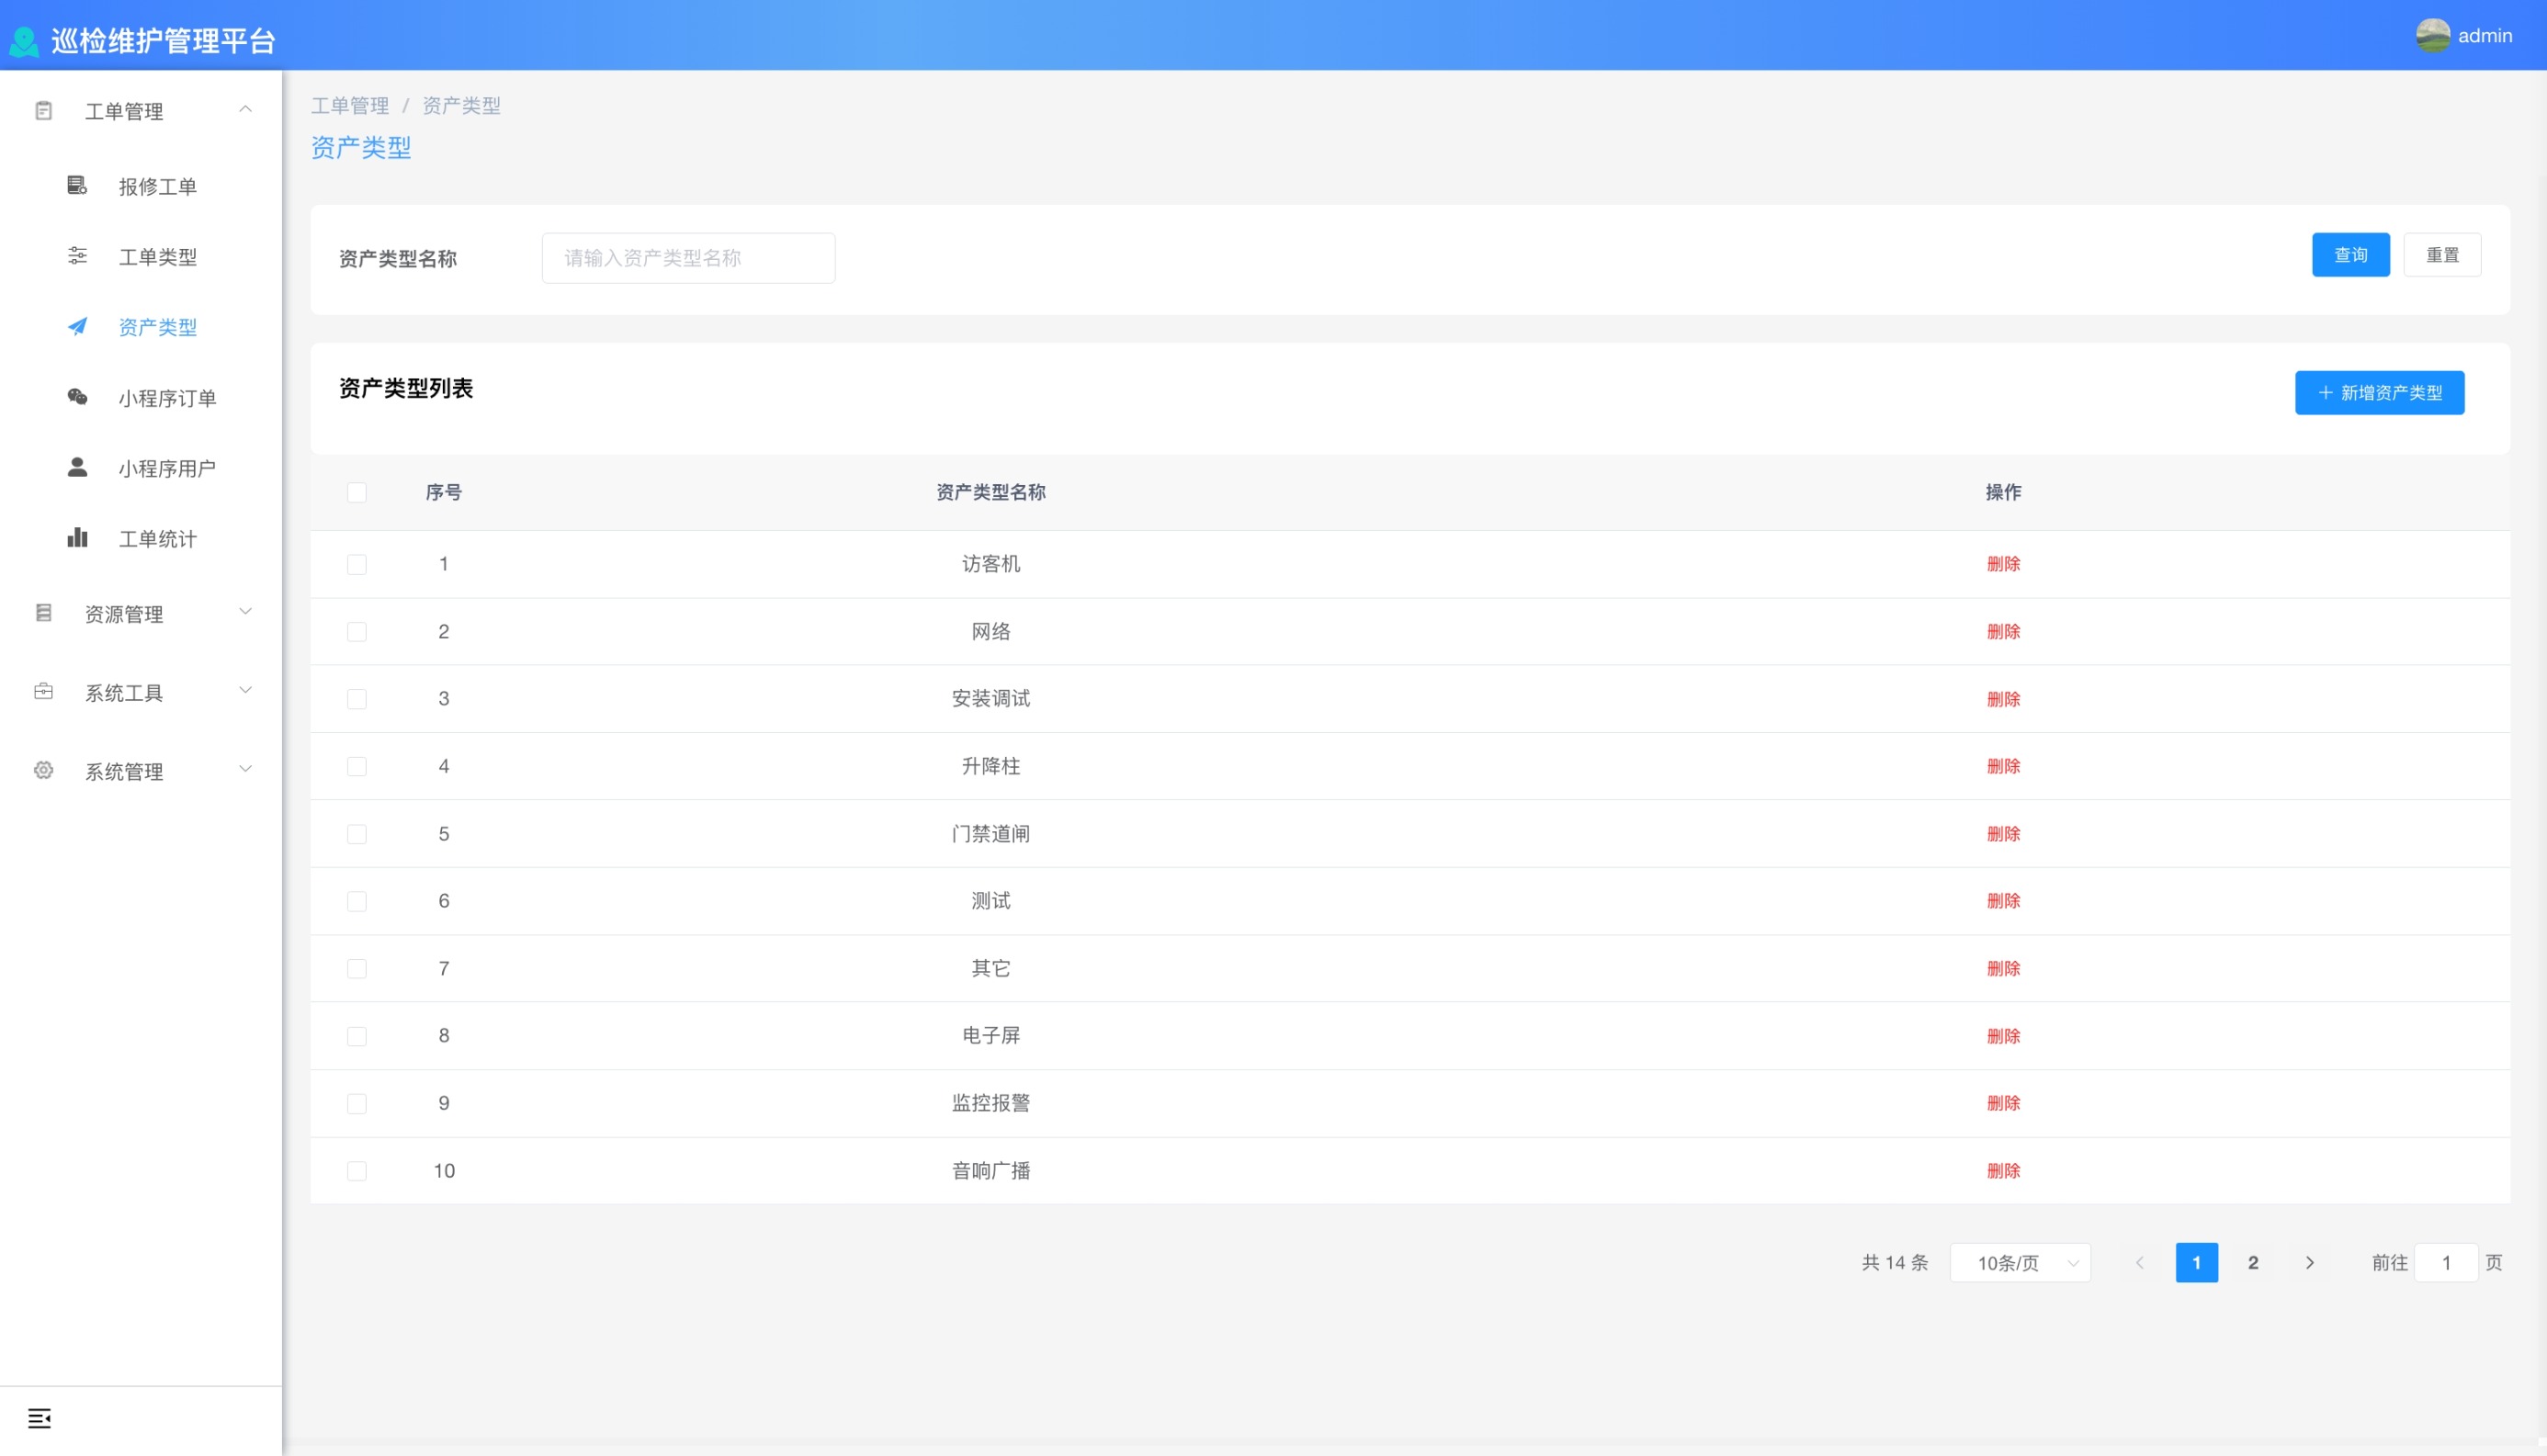Click the 查询 search button
Viewport: 2547px width, 1456px height.
[x=2350, y=255]
